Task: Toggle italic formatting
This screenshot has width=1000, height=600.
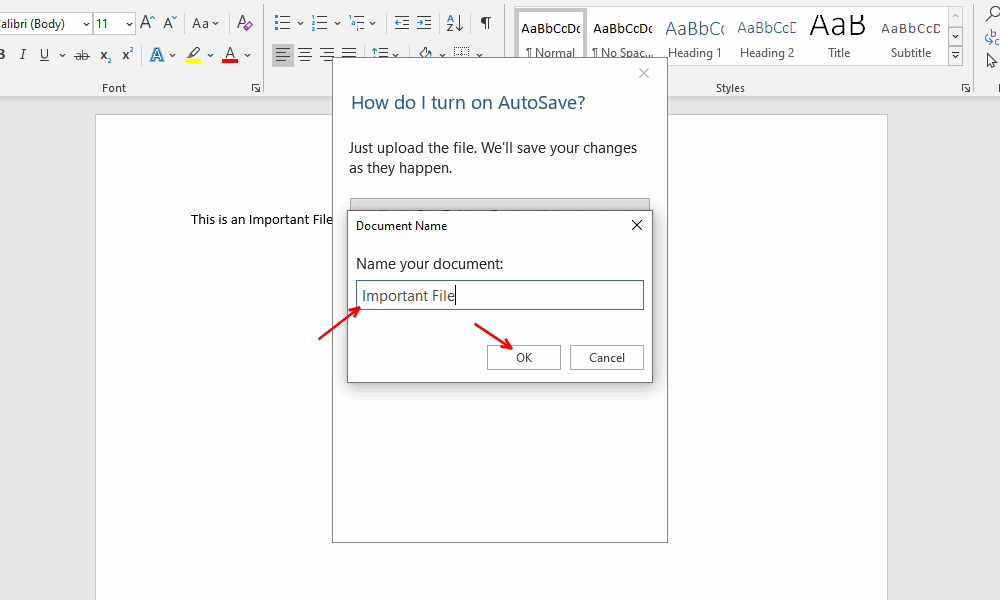Action: click(x=20, y=55)
